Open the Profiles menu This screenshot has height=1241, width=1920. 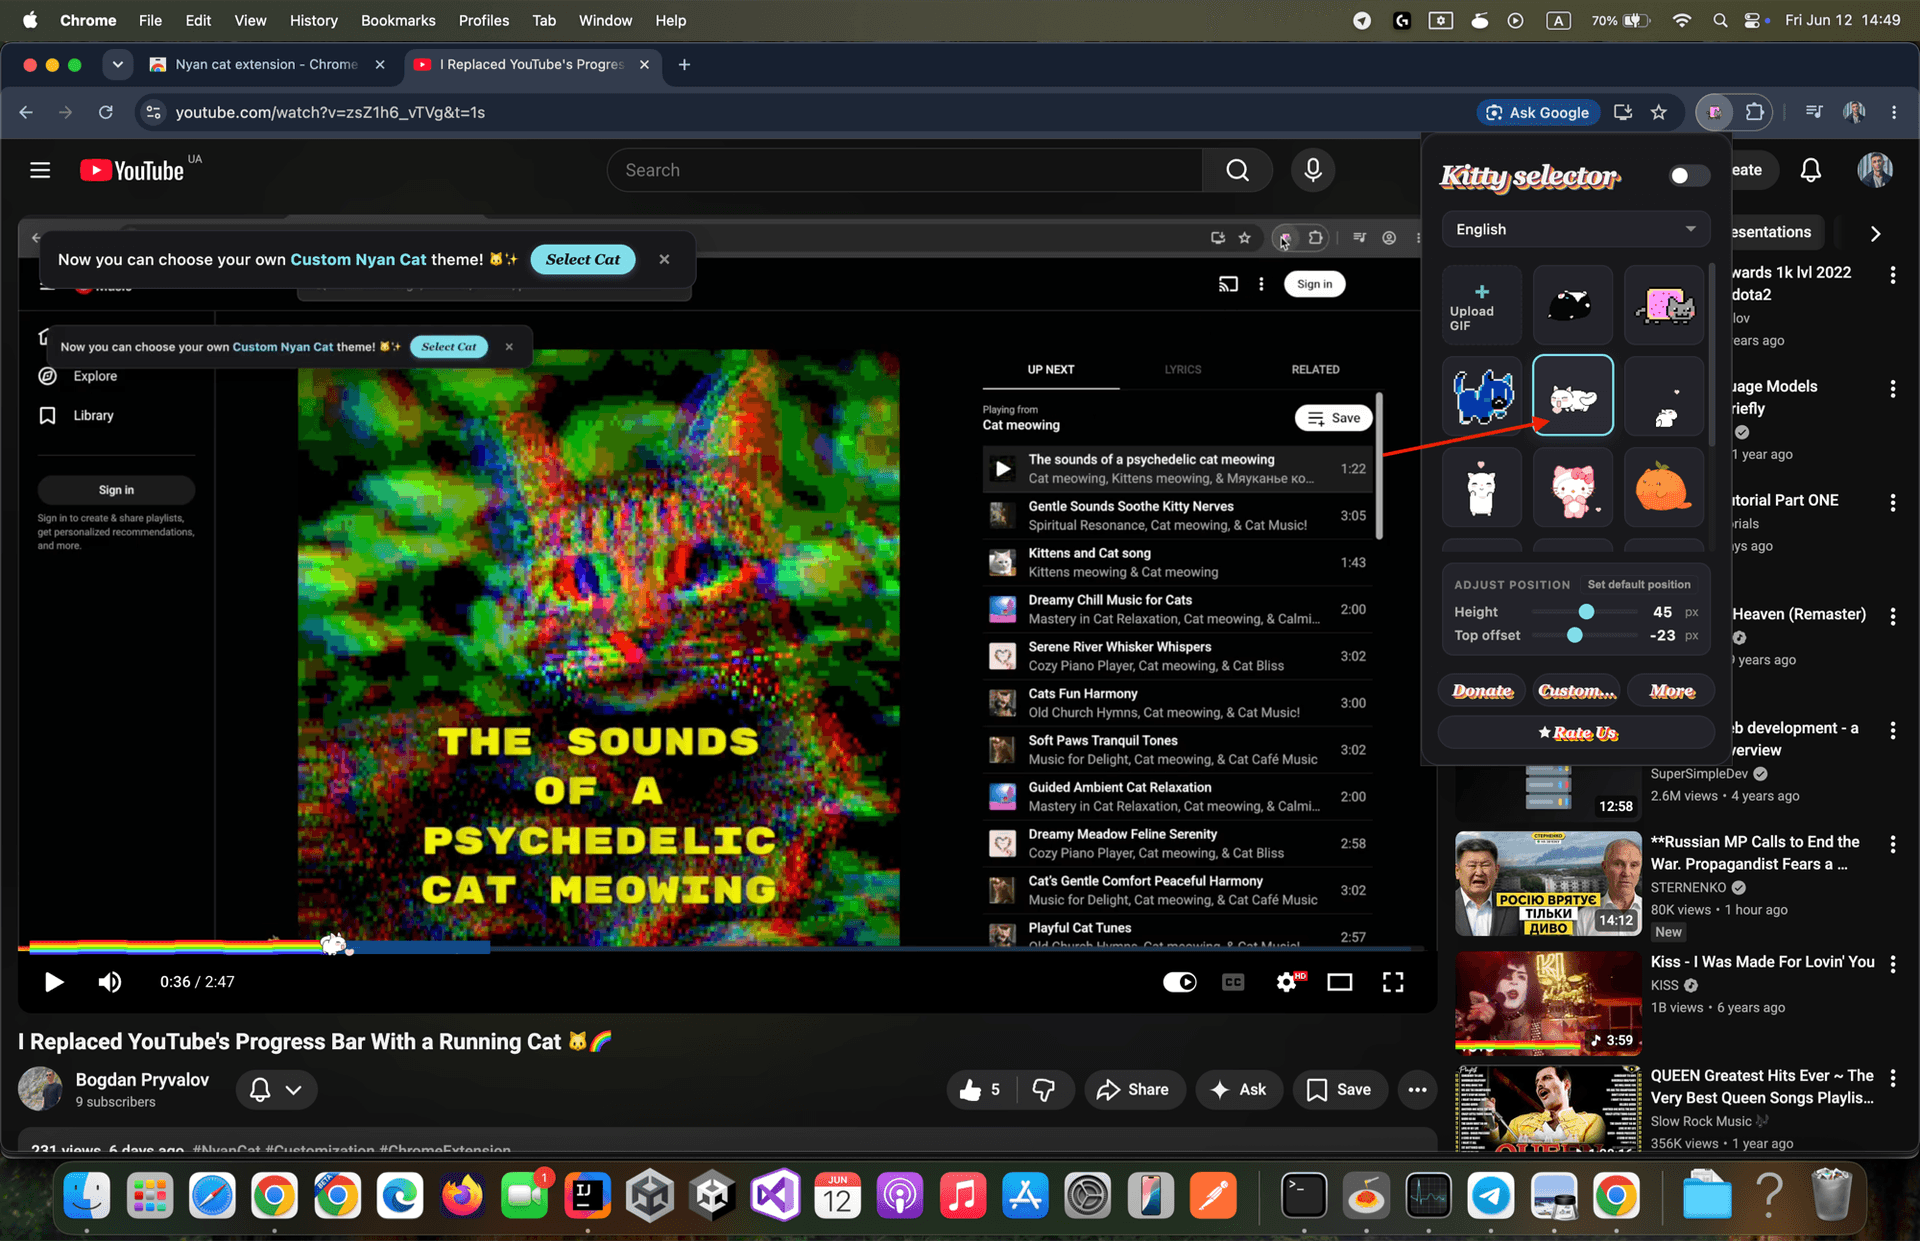[x=484, y=20]
